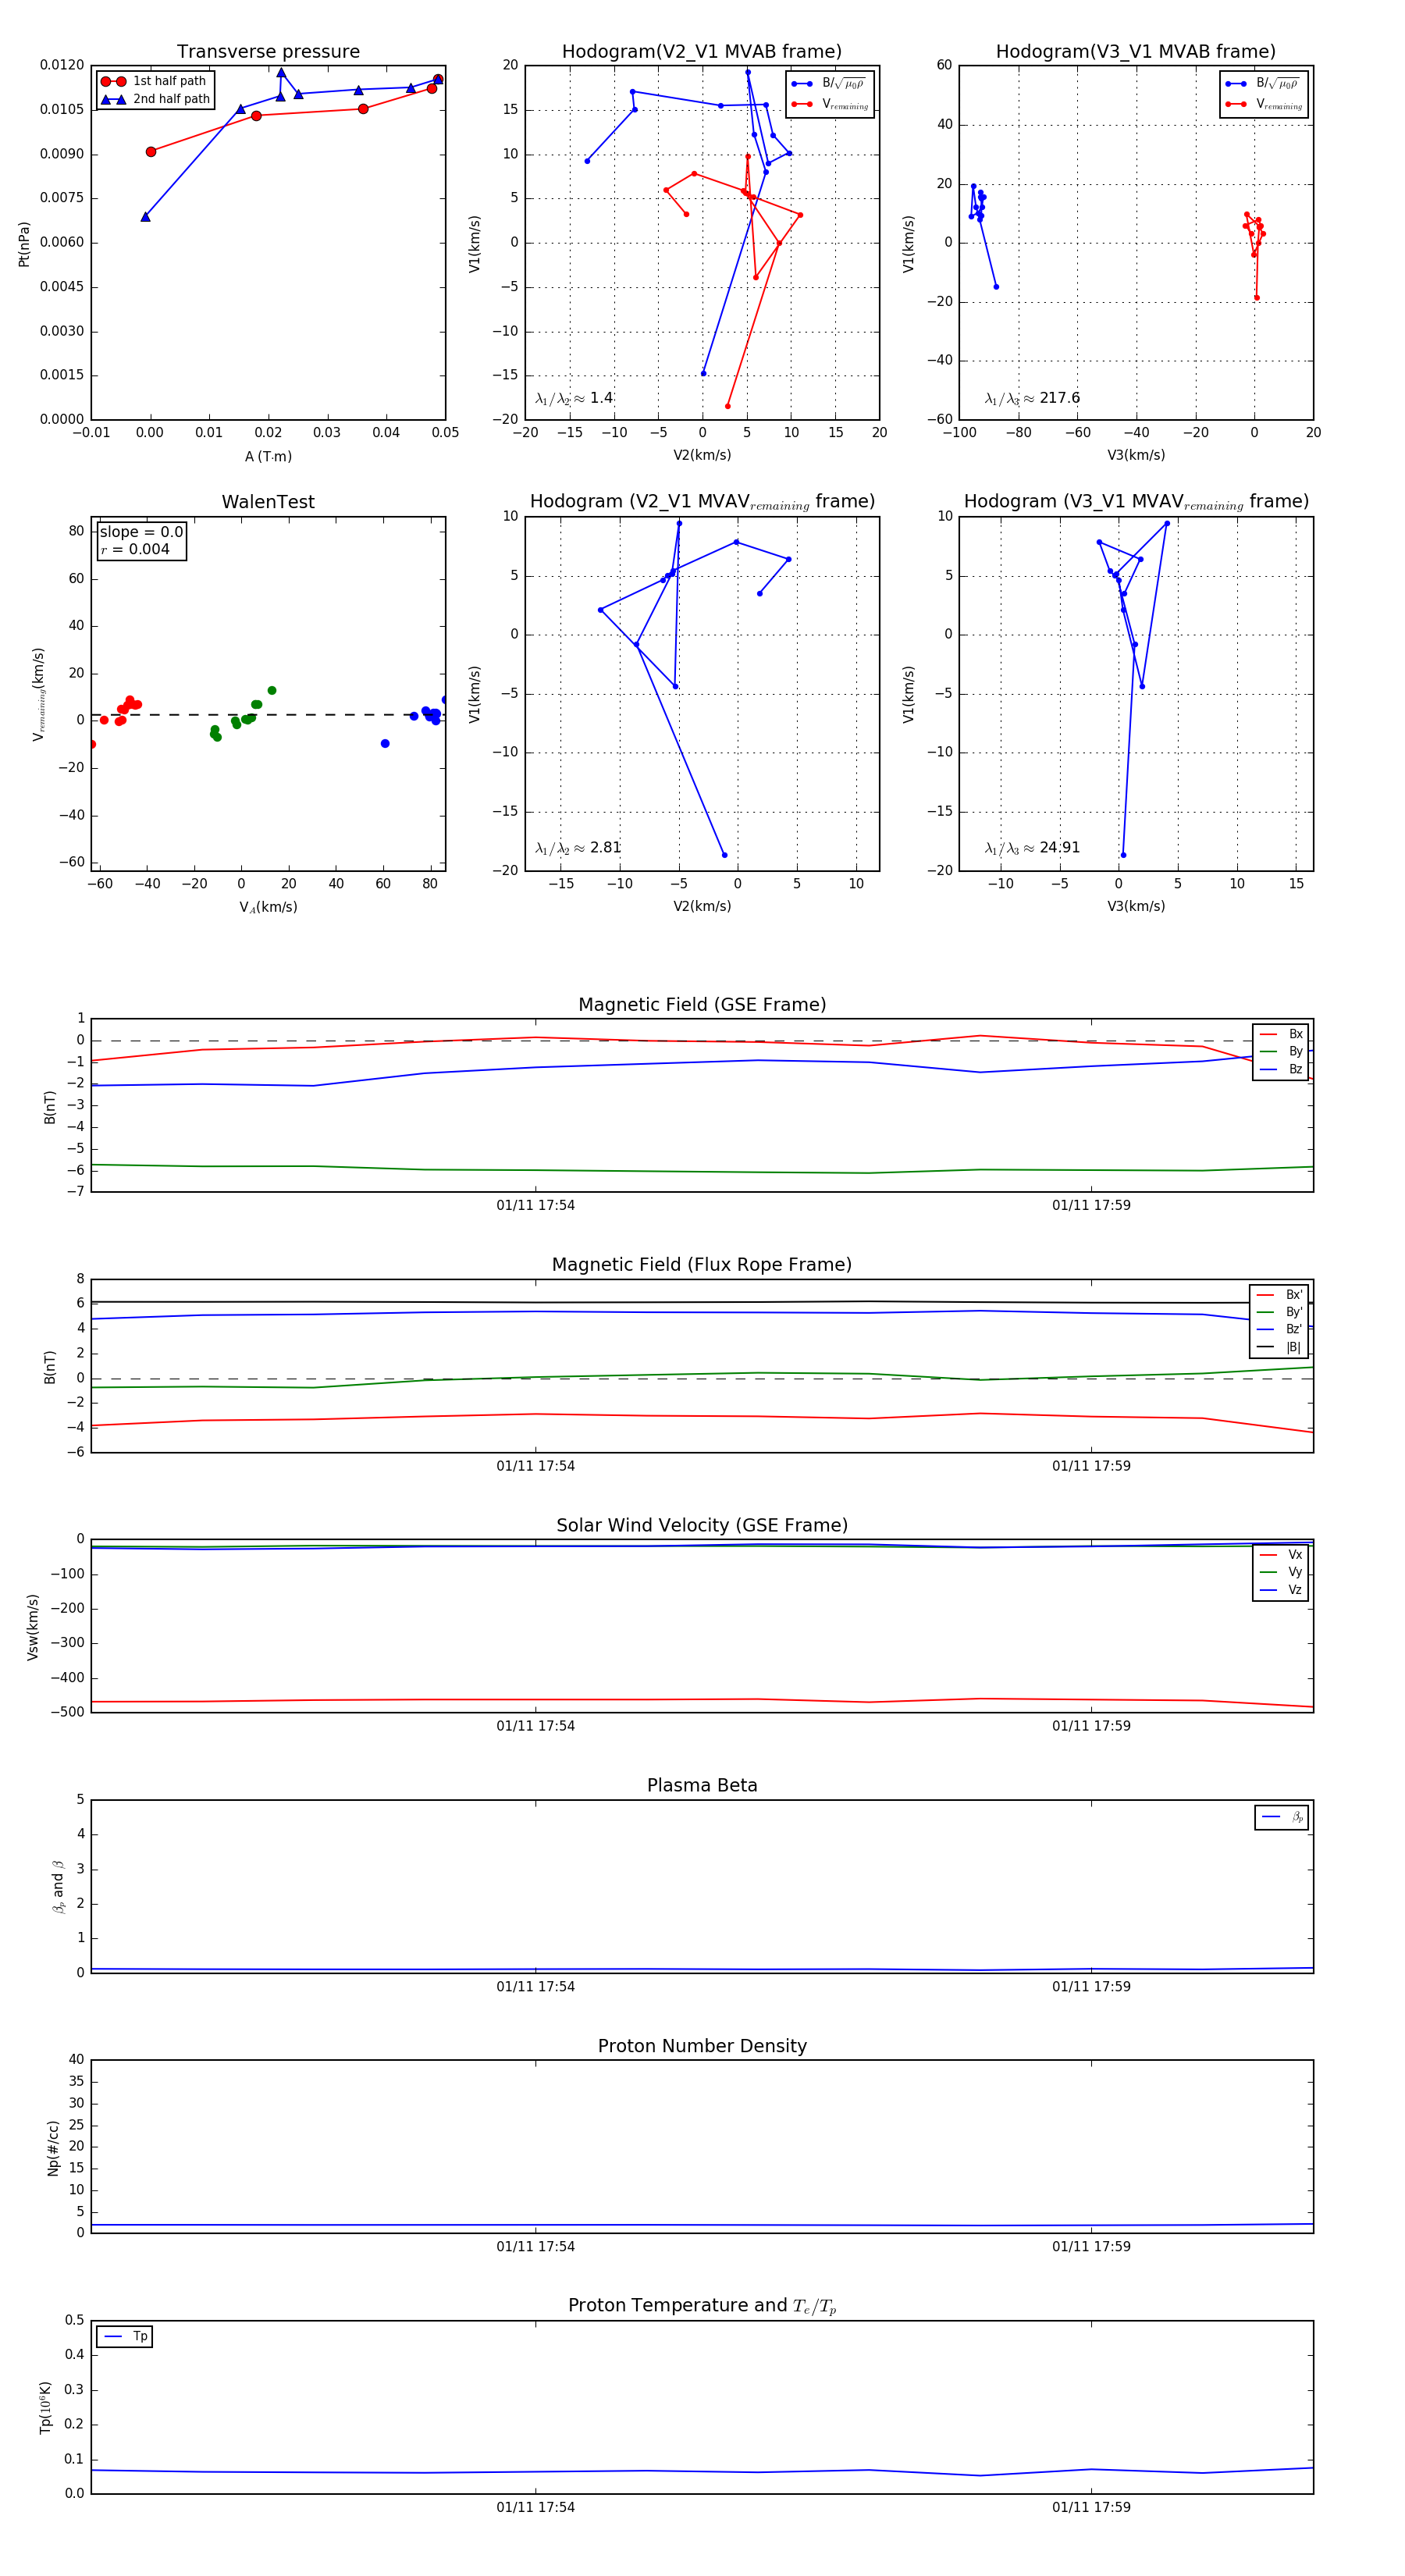1405x2576 pixels.
Task: Click the "By'" legend entry in Flux Rope panel
Action: pyautogui.click(x=1280, y=1313)
